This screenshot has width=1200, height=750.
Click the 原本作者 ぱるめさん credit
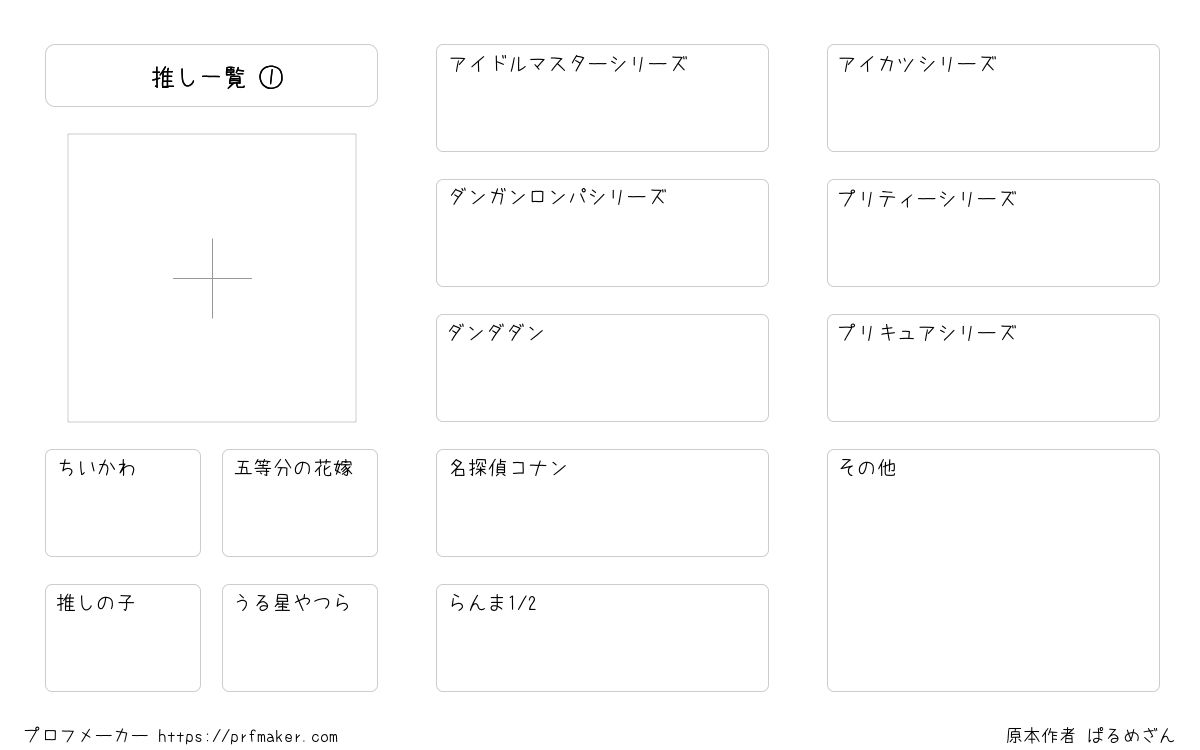pos(1091,736)
